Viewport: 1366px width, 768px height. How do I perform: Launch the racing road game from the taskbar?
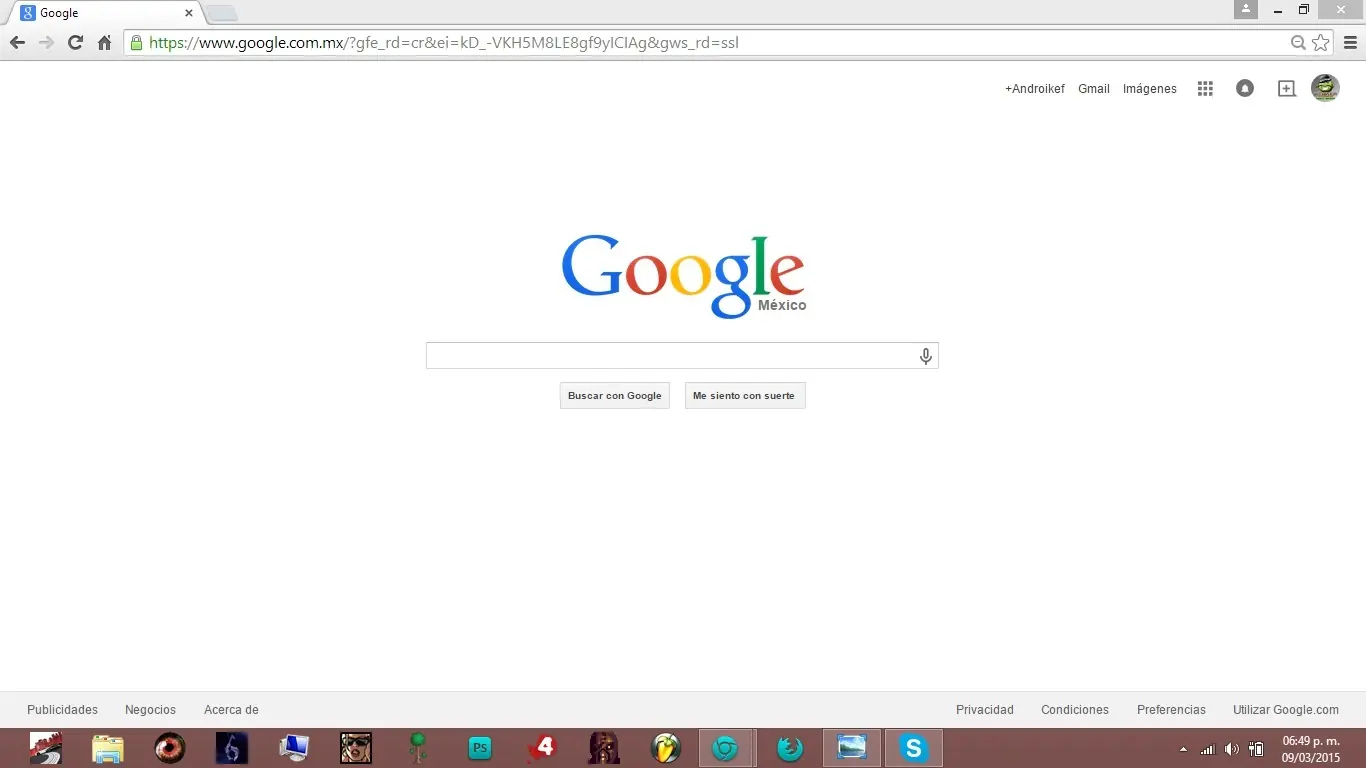[x=46, y=748]
